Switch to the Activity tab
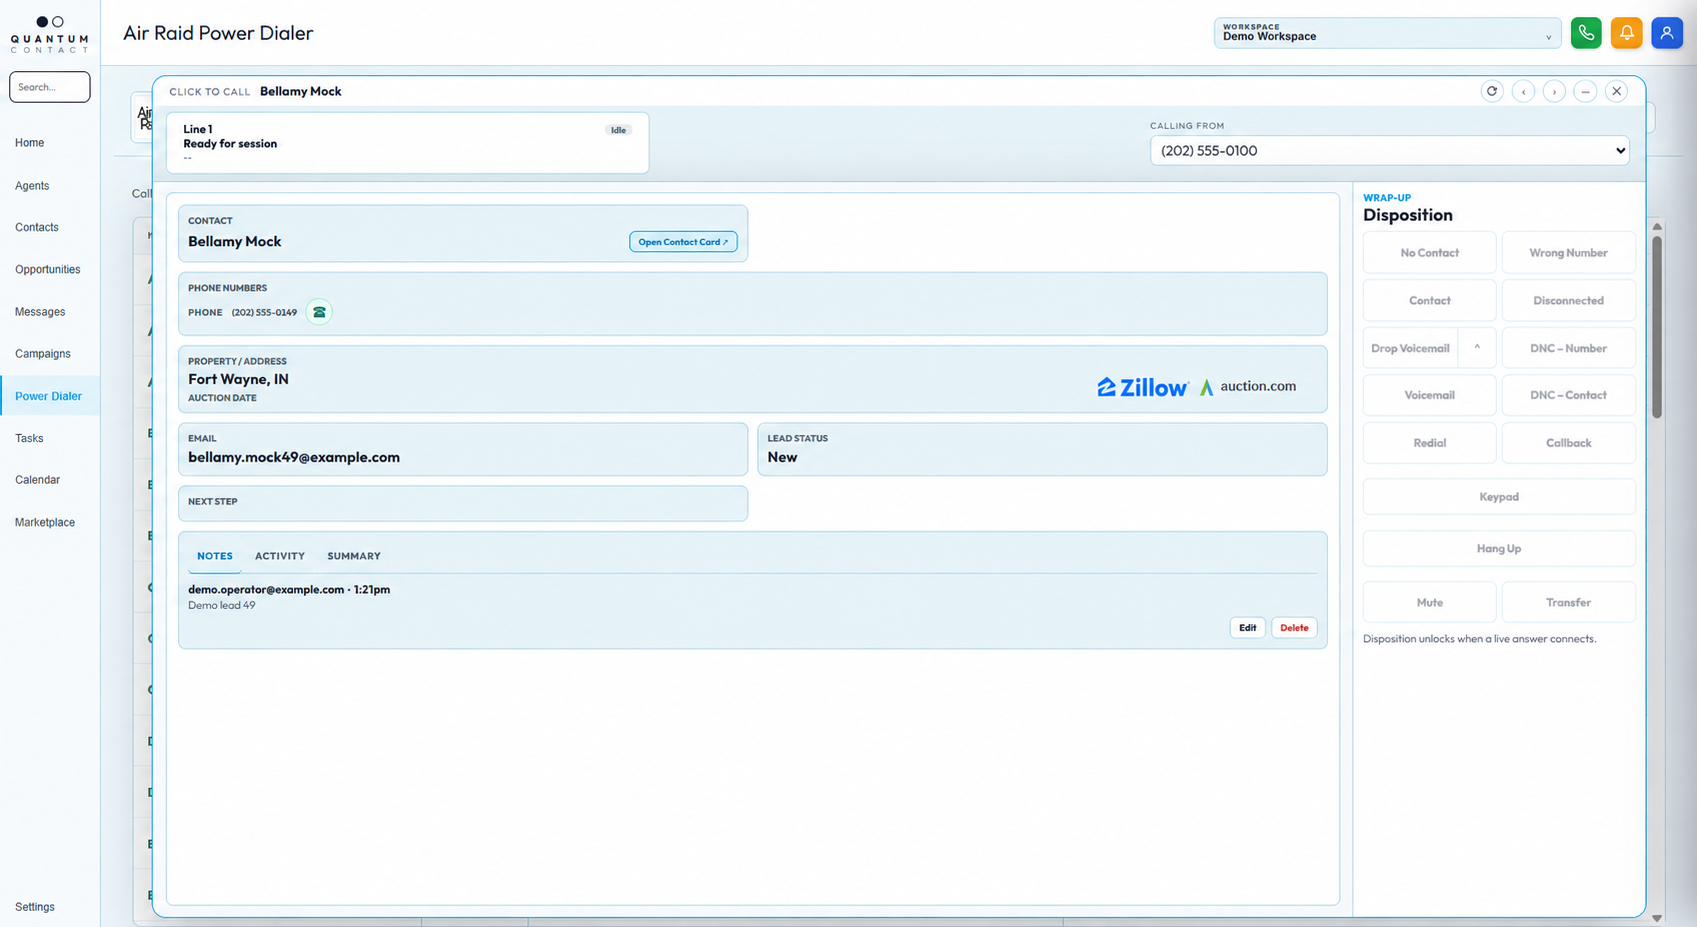 280,556
